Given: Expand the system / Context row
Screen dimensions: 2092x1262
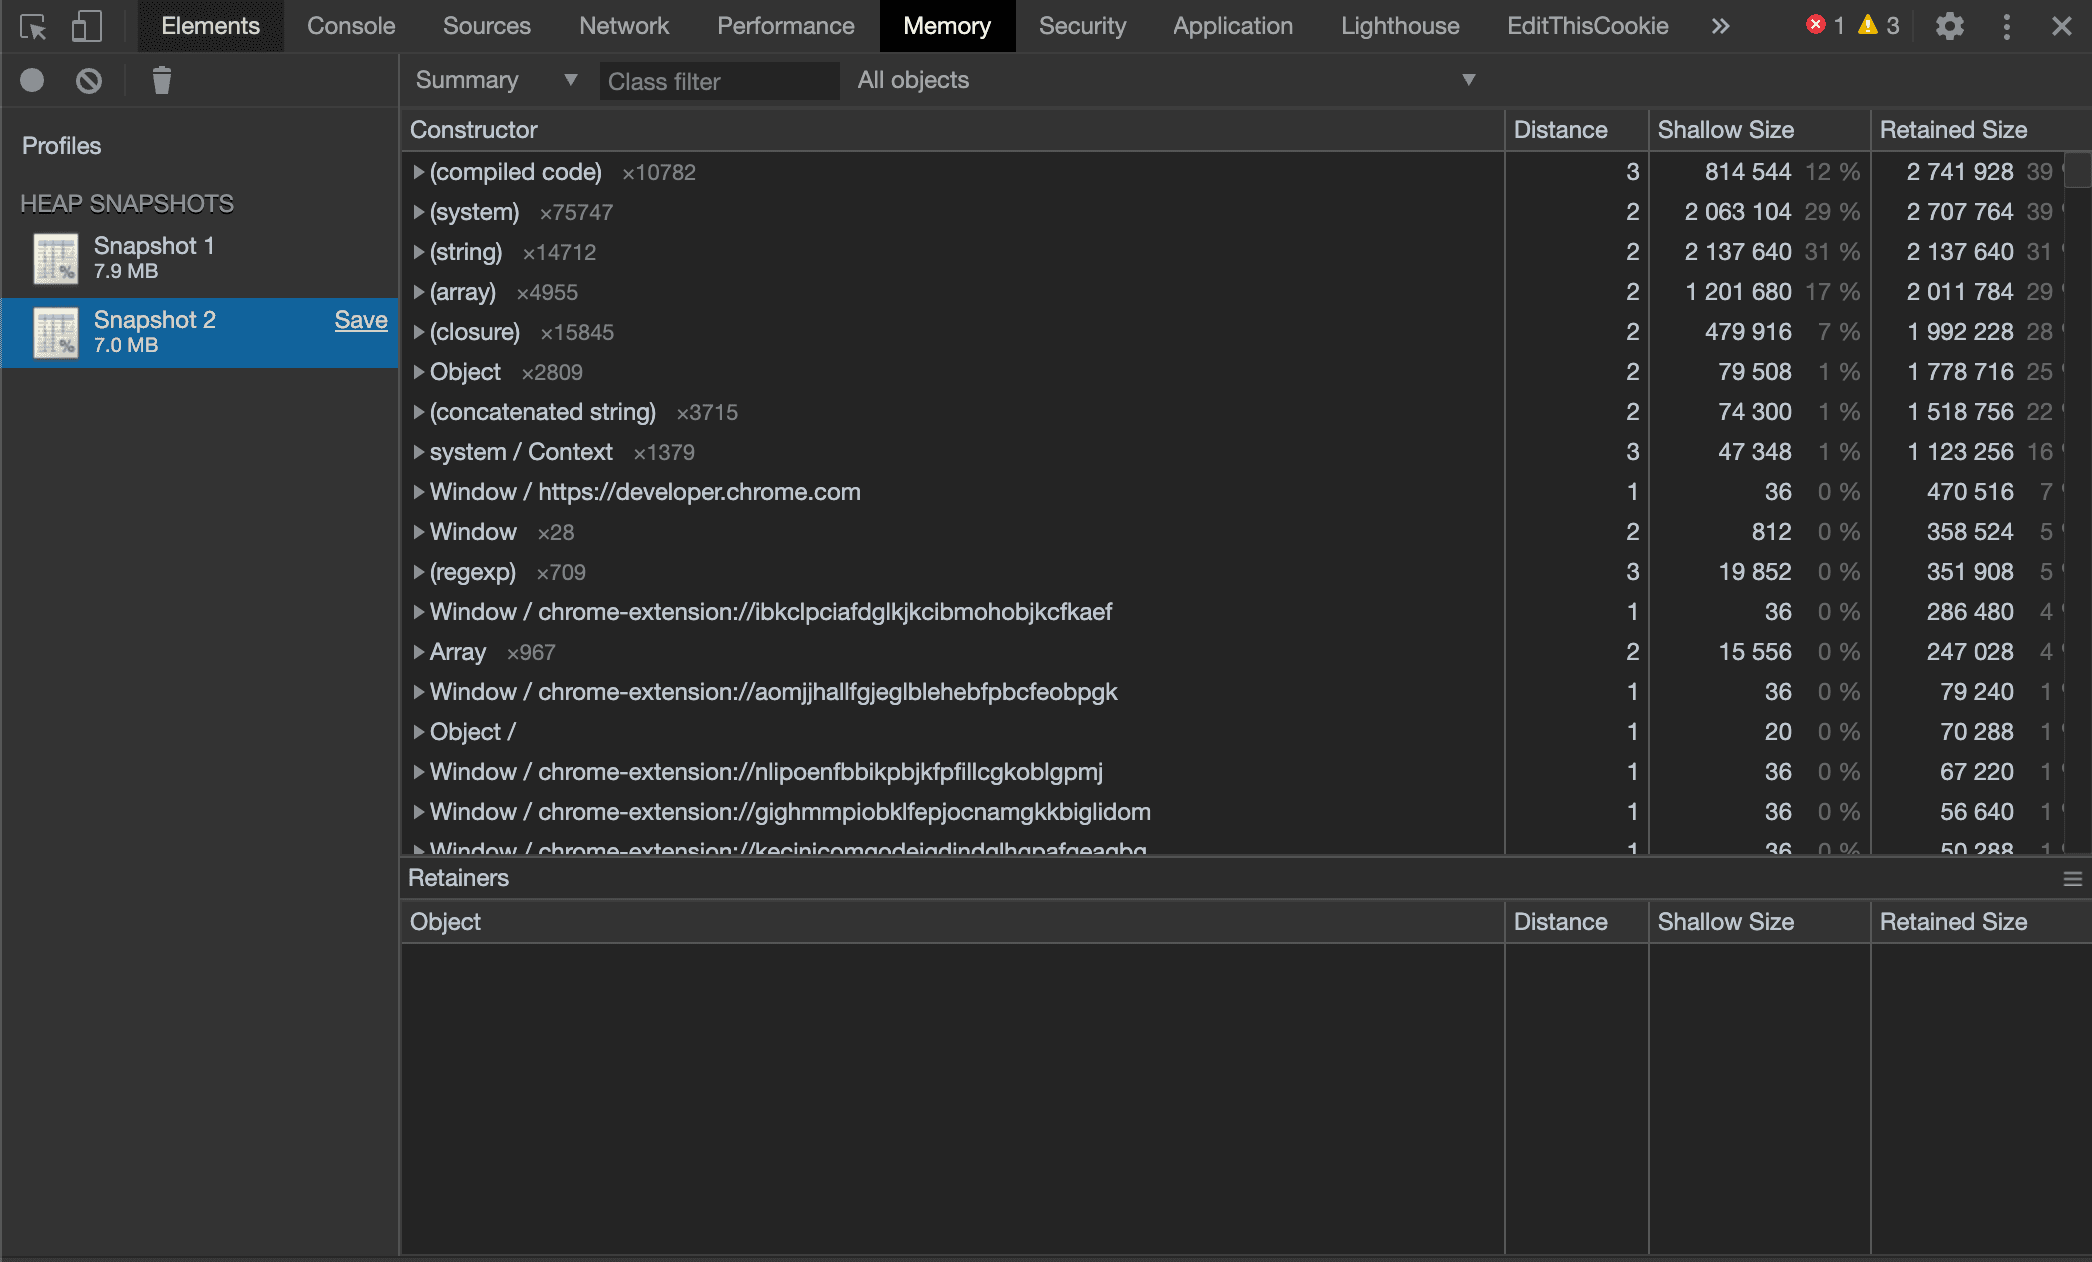Looking at the screenshot, I should point(419,452).
